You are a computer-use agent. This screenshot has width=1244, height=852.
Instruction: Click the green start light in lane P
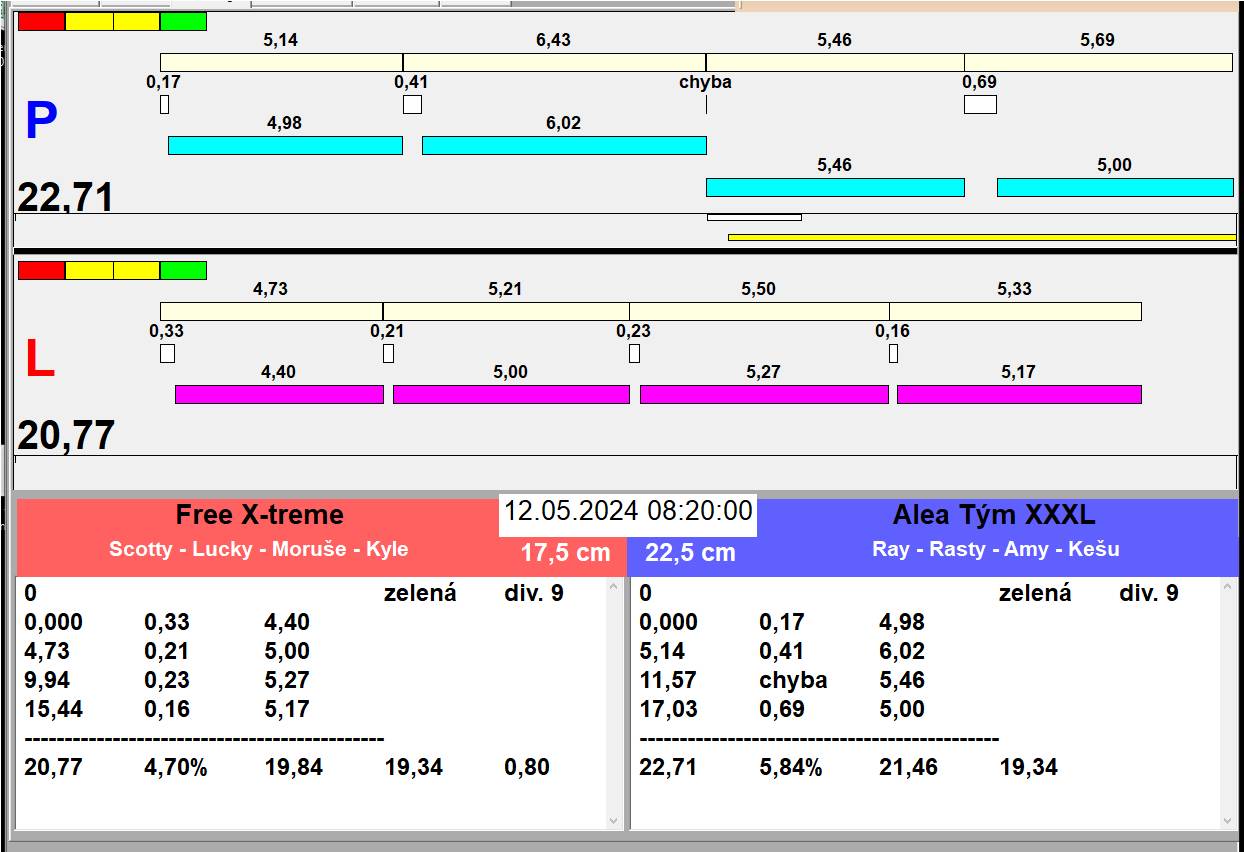(183, 21)
